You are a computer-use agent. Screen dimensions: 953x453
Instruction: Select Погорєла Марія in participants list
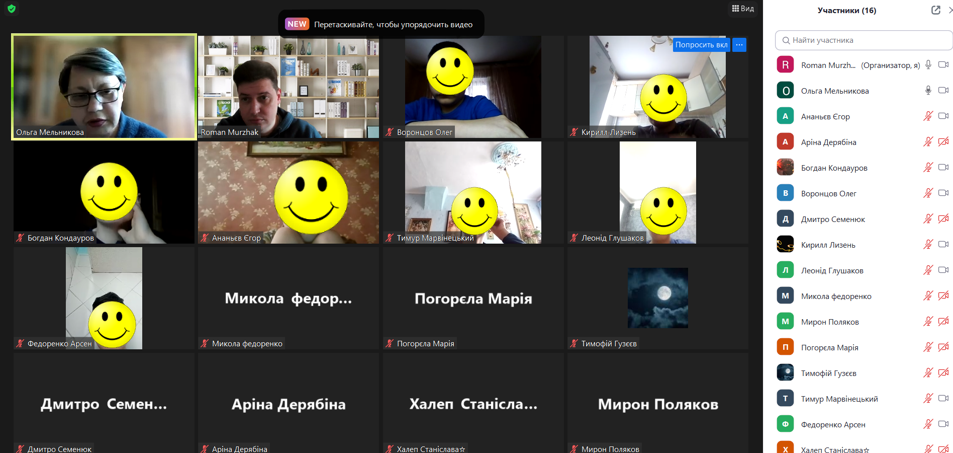829,347
